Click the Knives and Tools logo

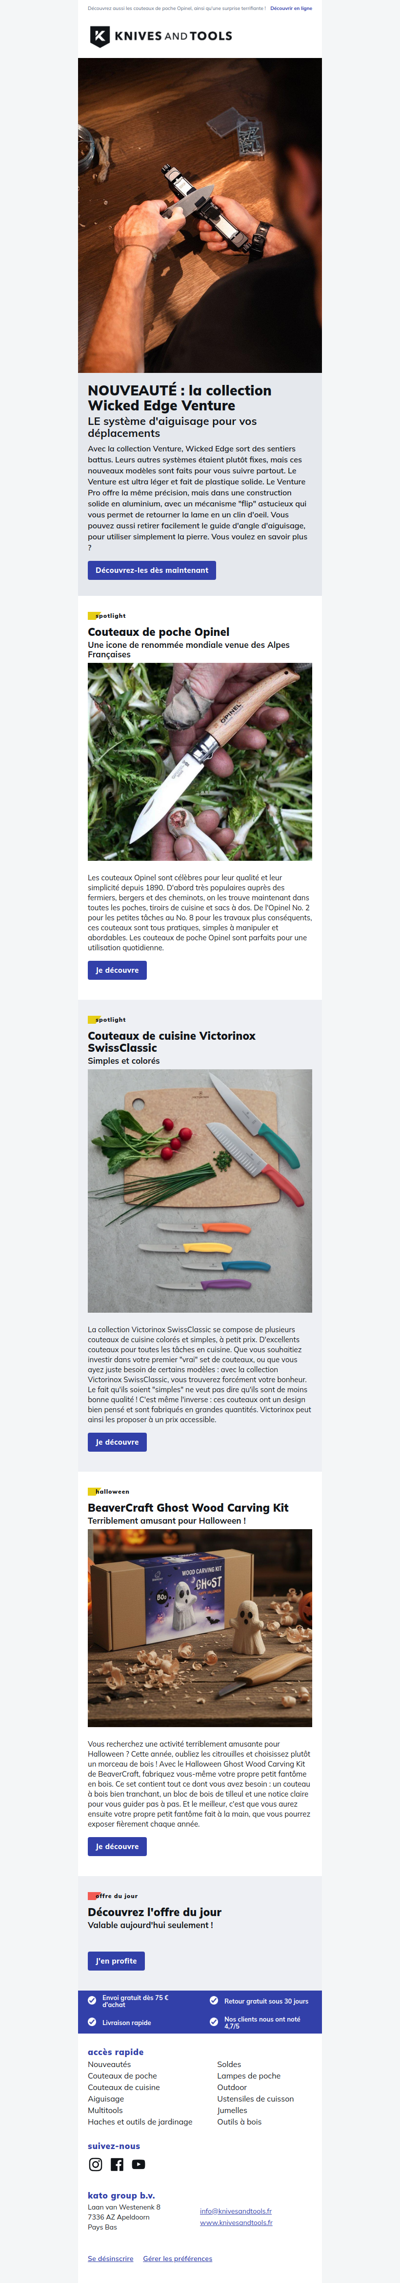click(x=161, y=36)
